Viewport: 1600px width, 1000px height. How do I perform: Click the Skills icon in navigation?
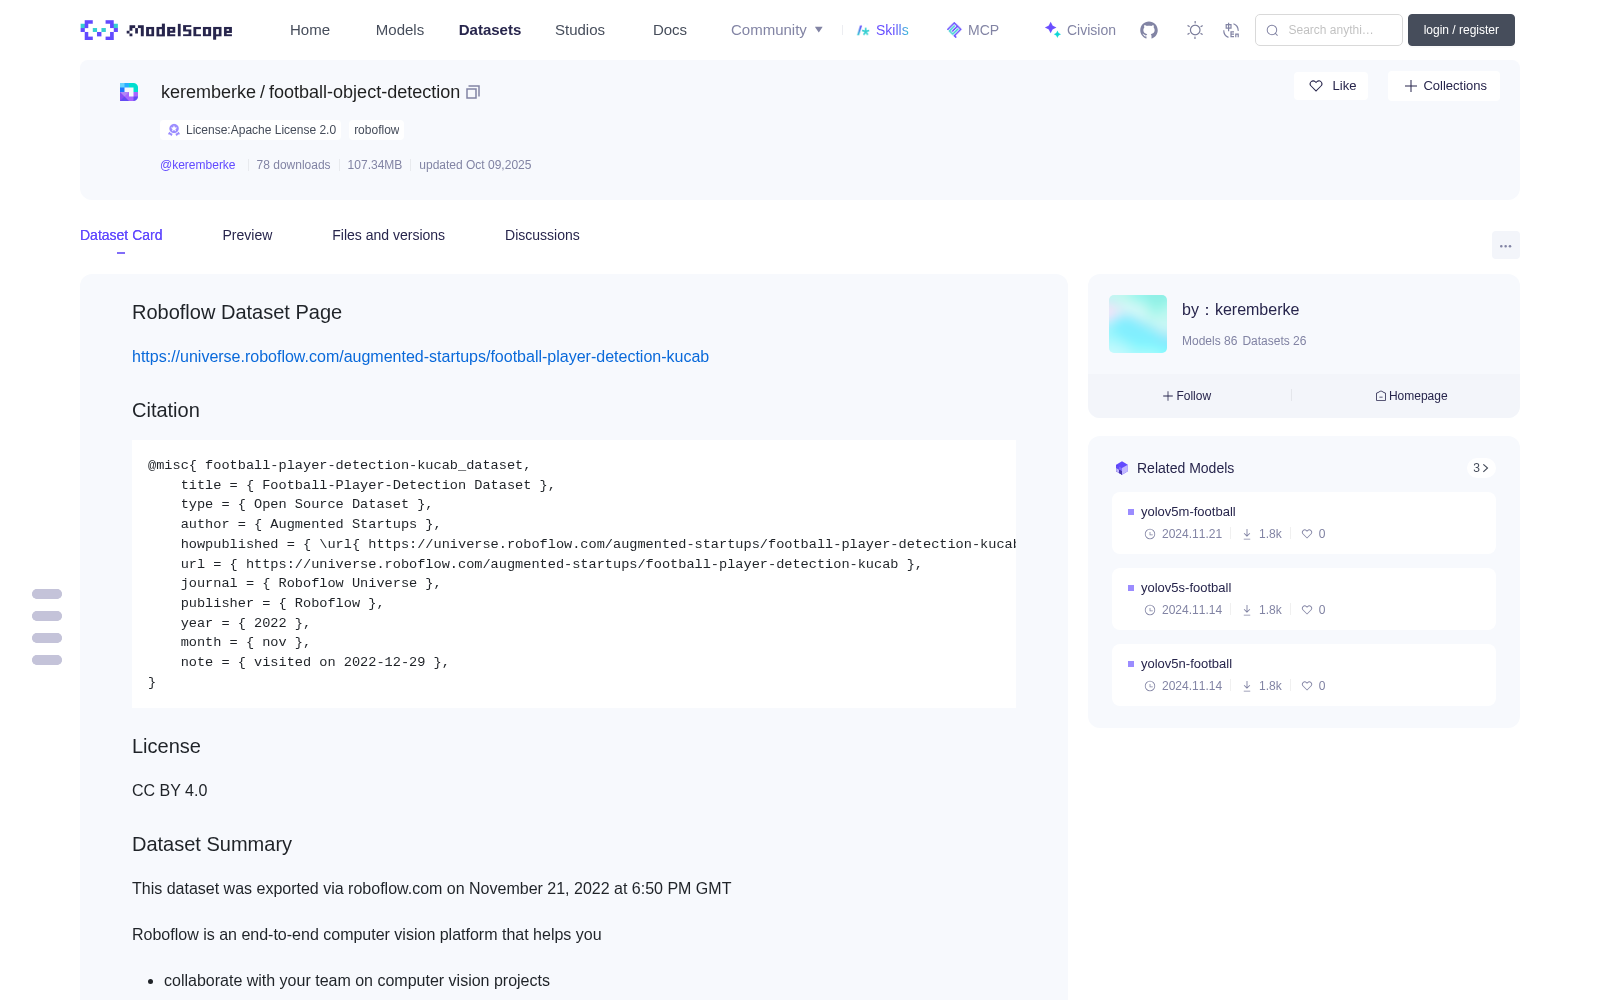(863, 30)
